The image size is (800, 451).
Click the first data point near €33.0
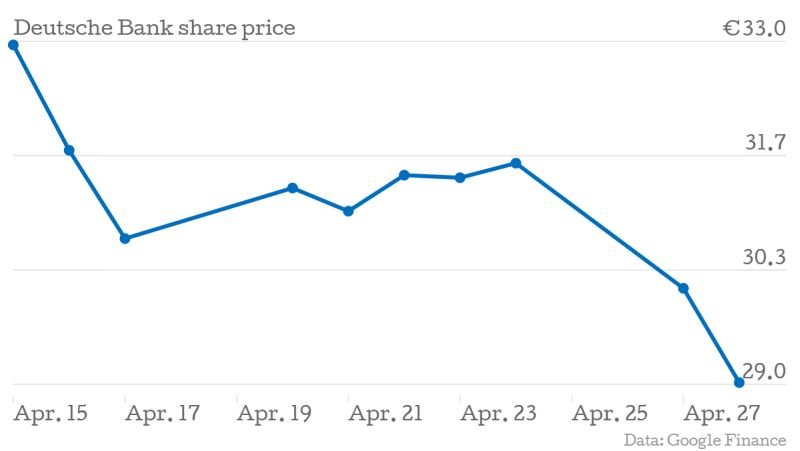(x=13, y=45)
